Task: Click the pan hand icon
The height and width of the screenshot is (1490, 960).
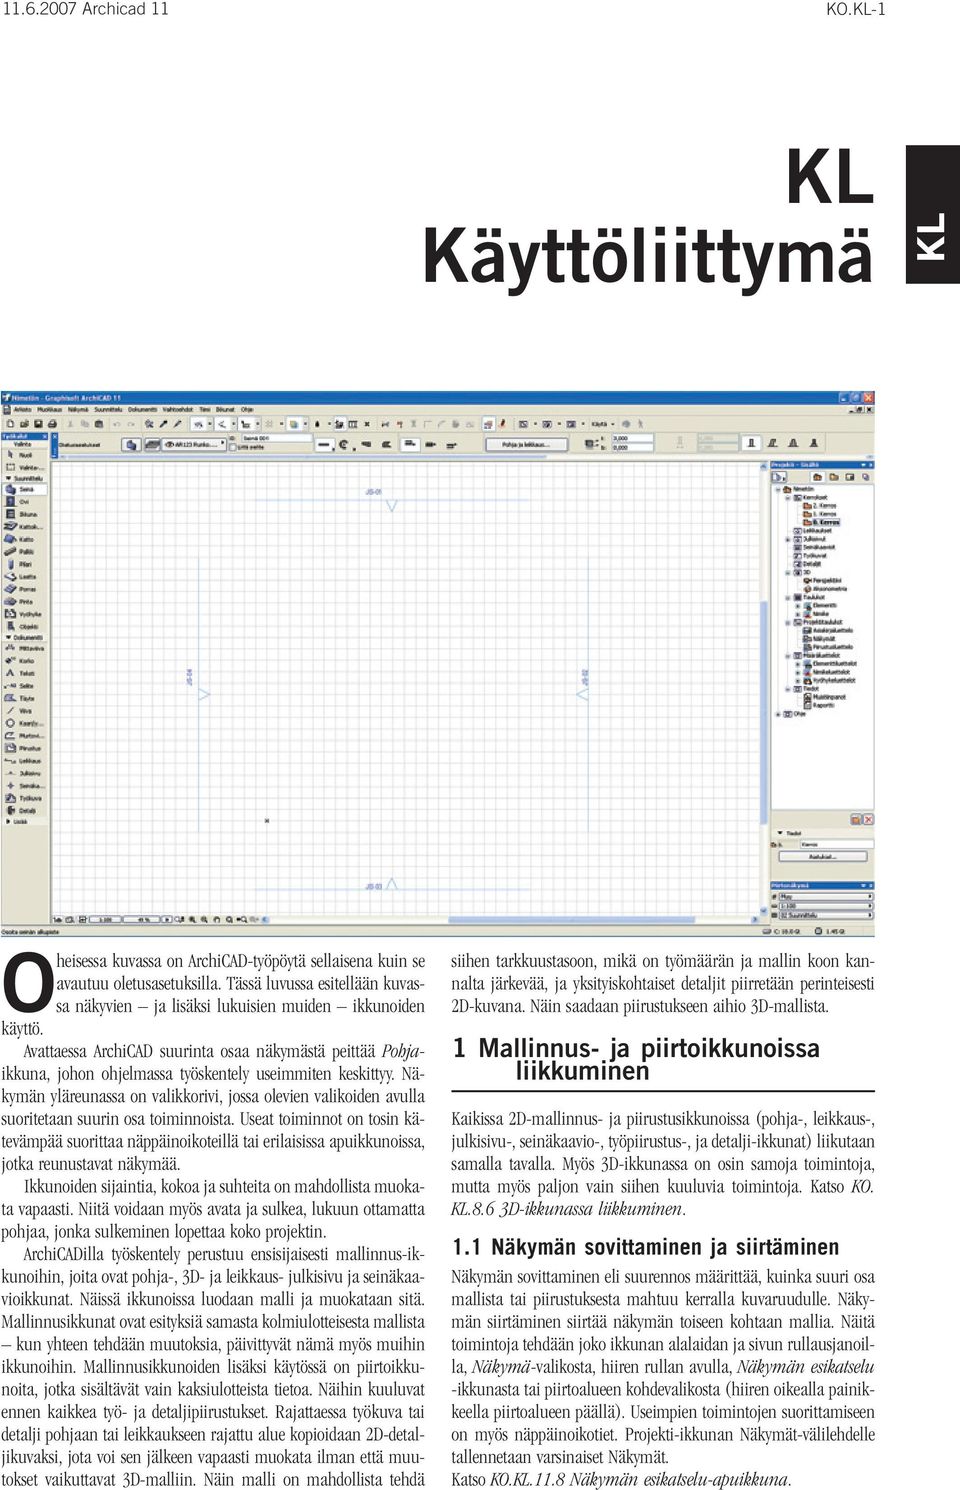Action: tap(217, 919)
